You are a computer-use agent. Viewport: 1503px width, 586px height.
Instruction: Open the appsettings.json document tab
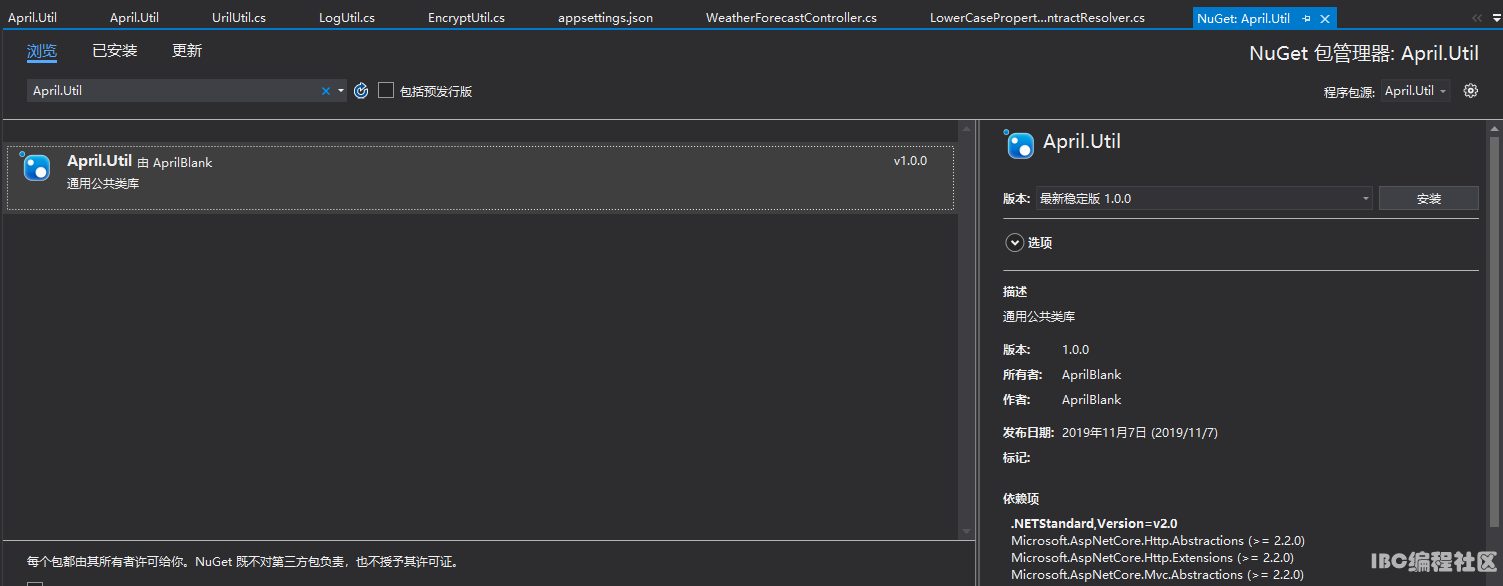click(x=605, y=18)
